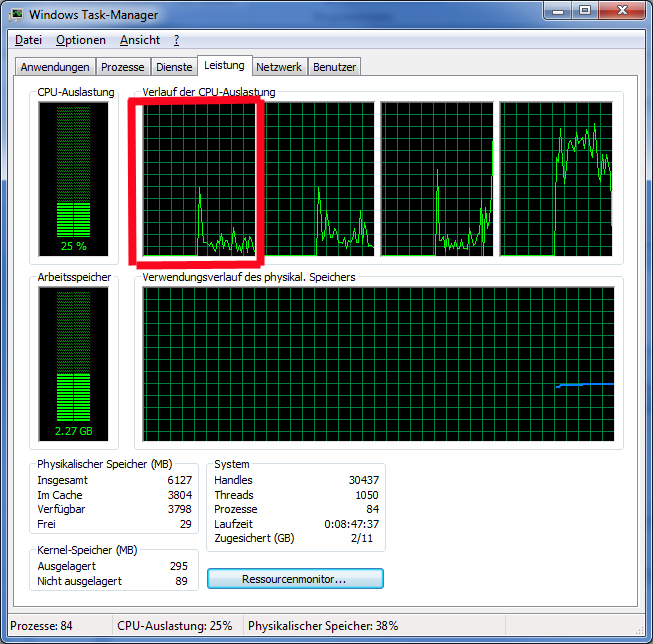653x644 pixels.
Task: Click the first CPU history graph
Action: click(x=199, y=179)
